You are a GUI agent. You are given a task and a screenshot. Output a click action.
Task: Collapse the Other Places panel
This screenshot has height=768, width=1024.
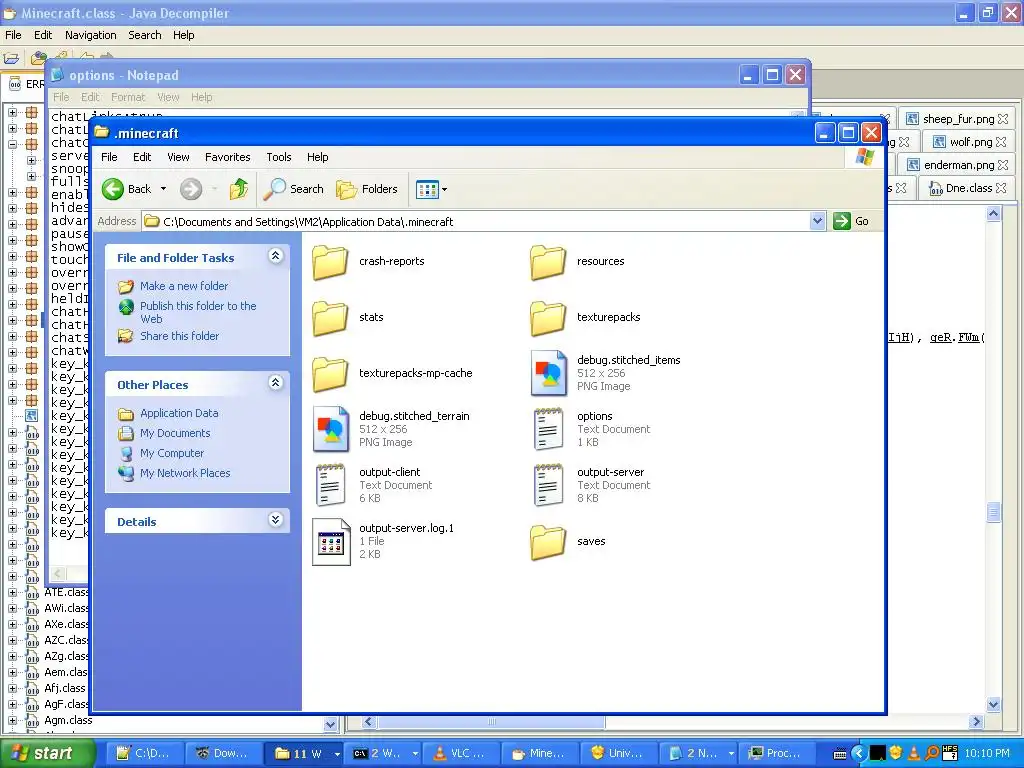pyautogui.click(x=276, y=383)
